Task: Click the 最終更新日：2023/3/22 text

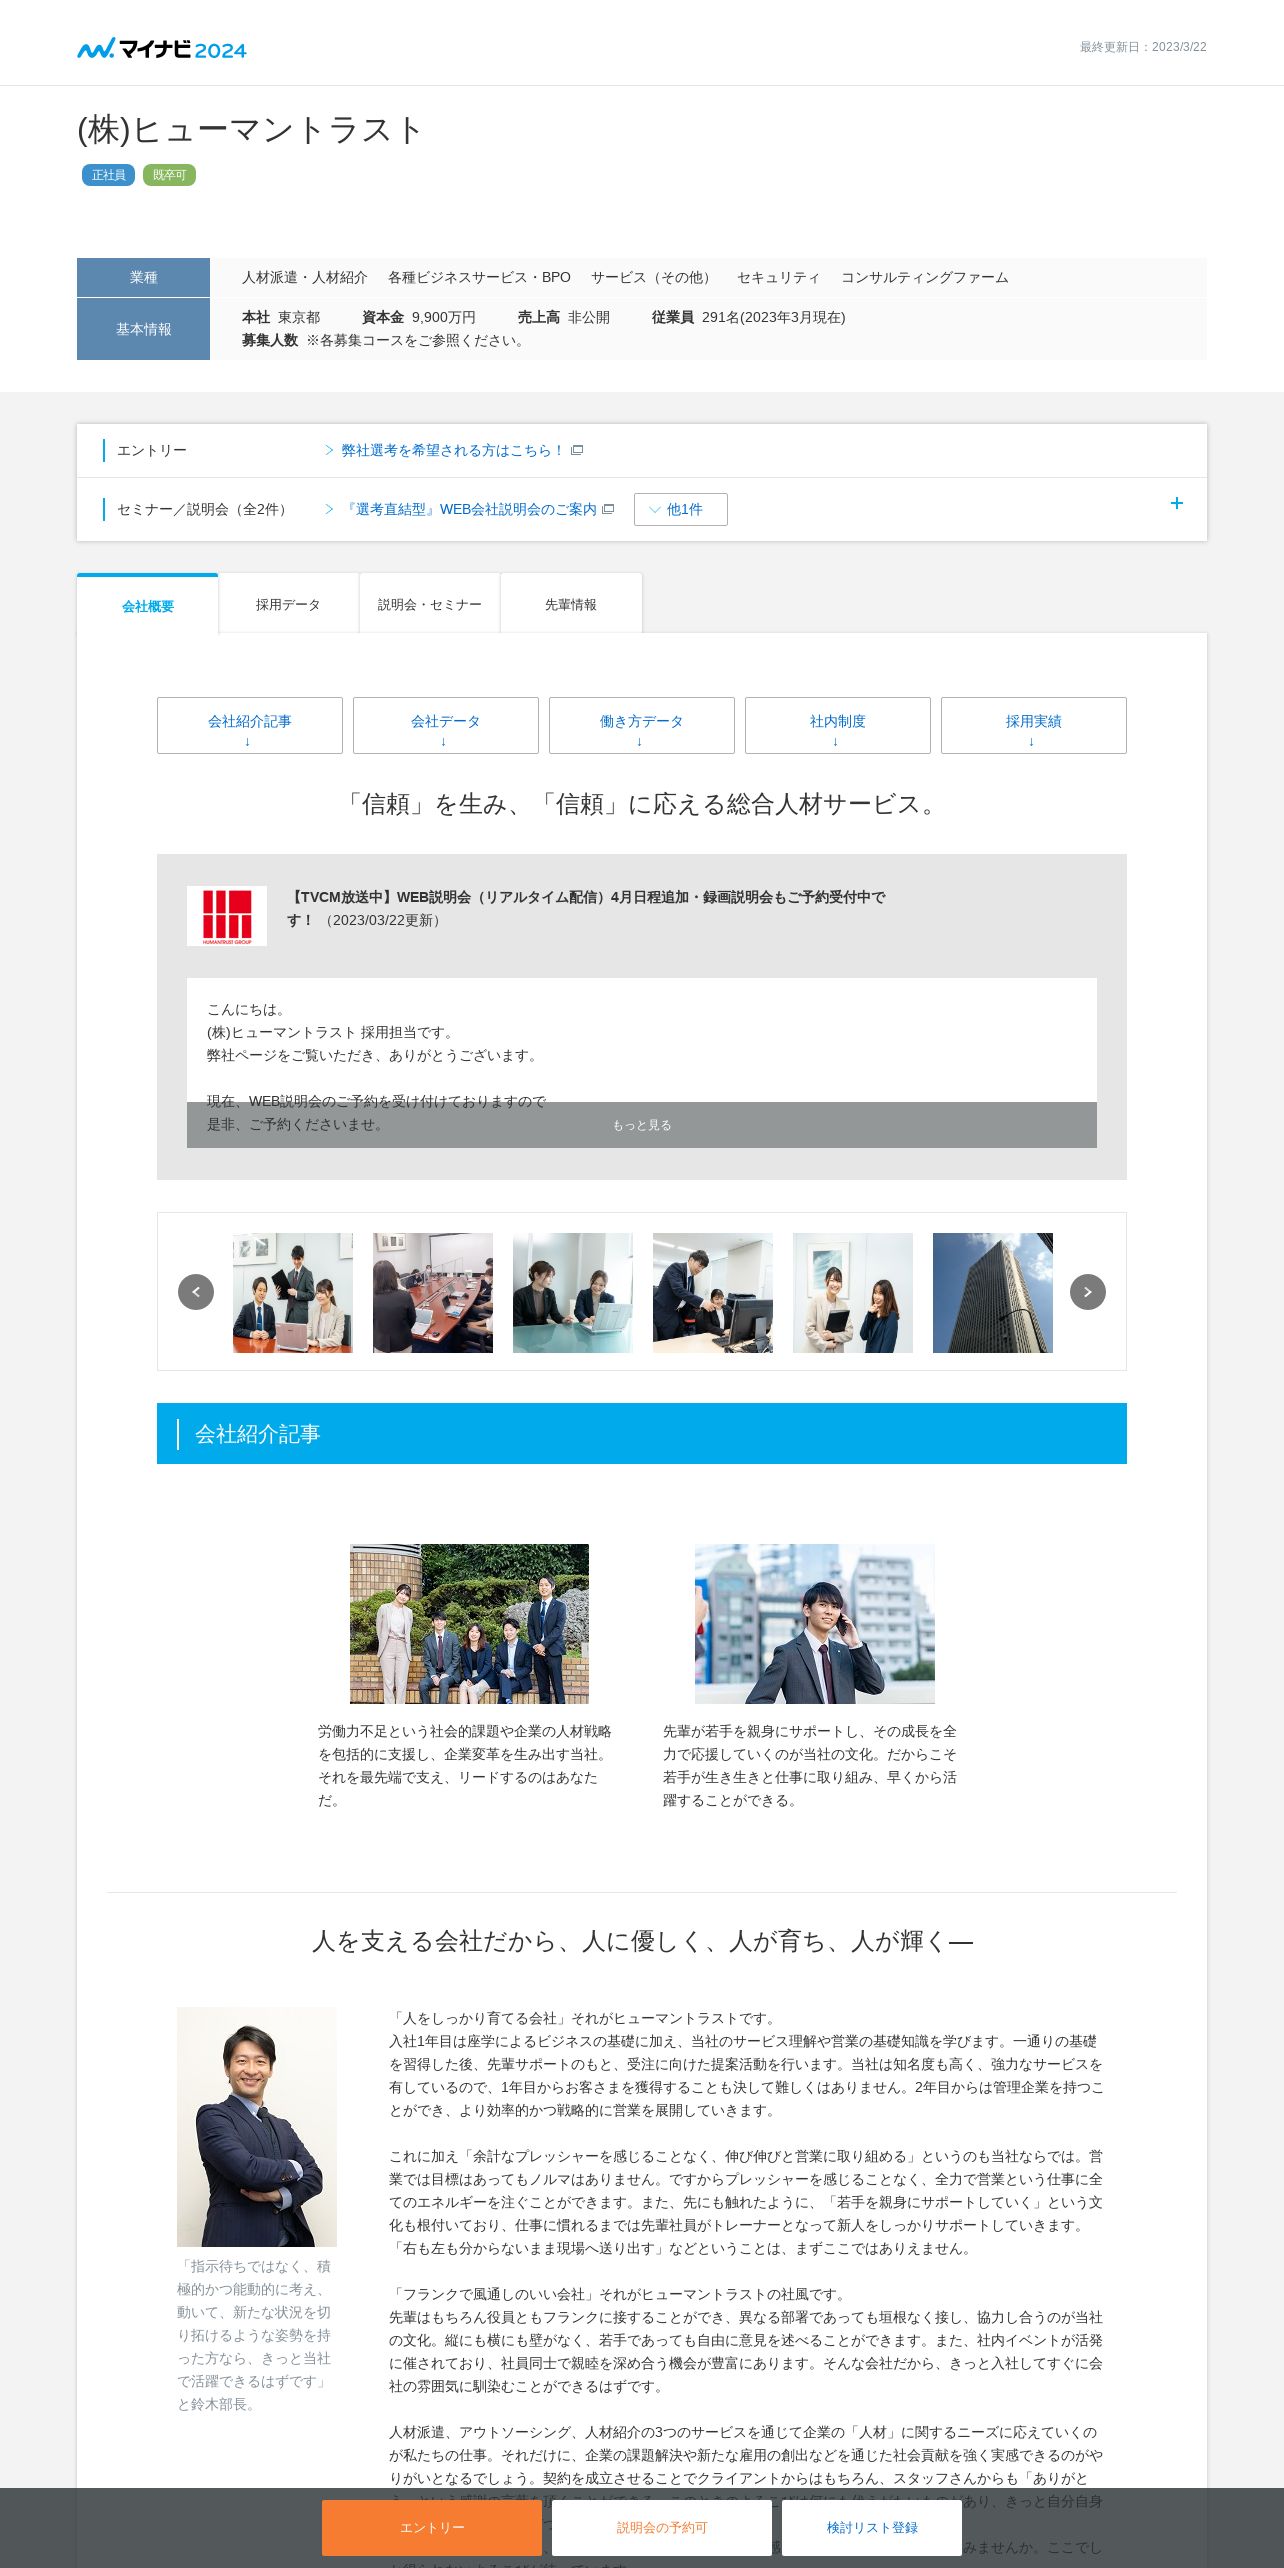Action: click(1143, 47)
